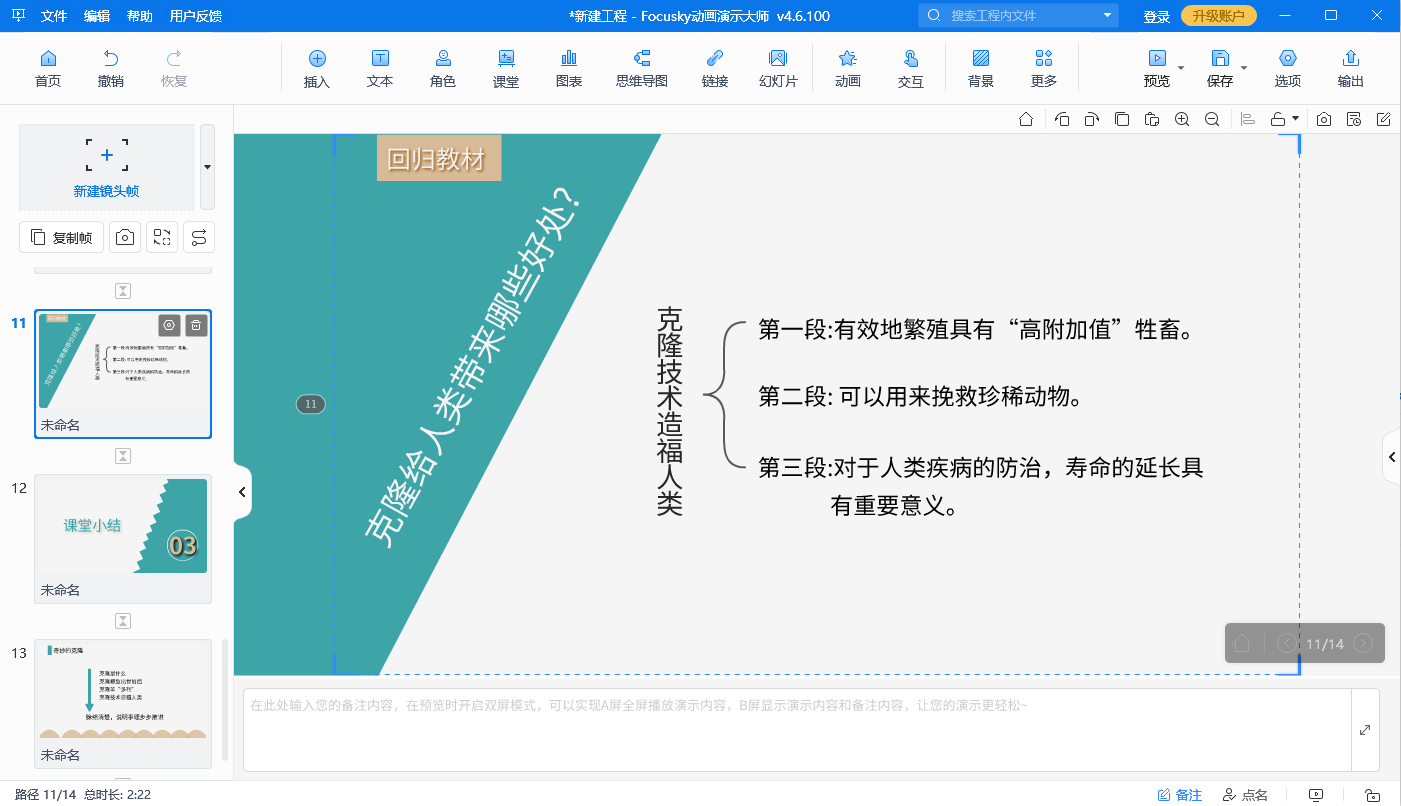This screenshot has width=1401, height=806.
Task: Take a canvas screenshot with camera icon
Action: (x=1324, y=119)
